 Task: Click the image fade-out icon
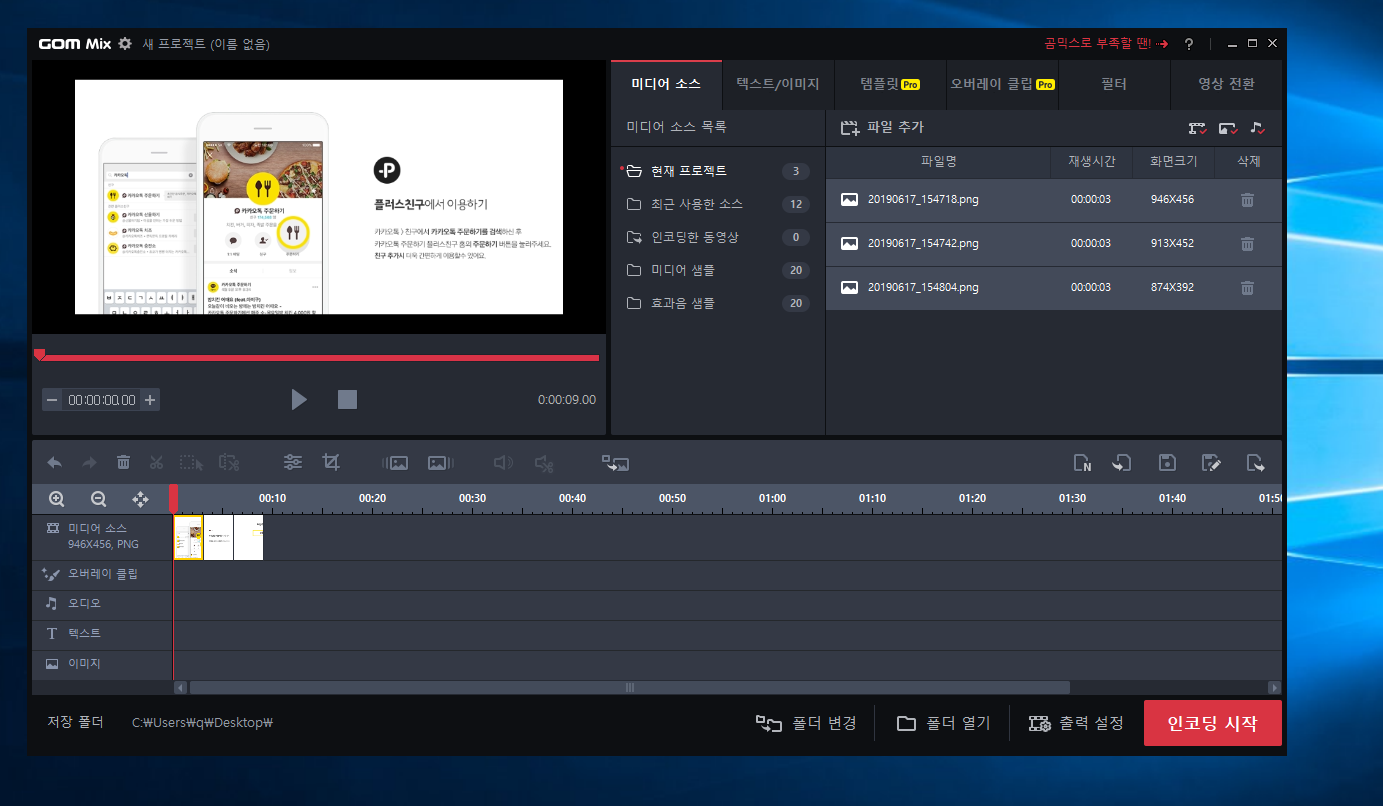tap(441, 463)
